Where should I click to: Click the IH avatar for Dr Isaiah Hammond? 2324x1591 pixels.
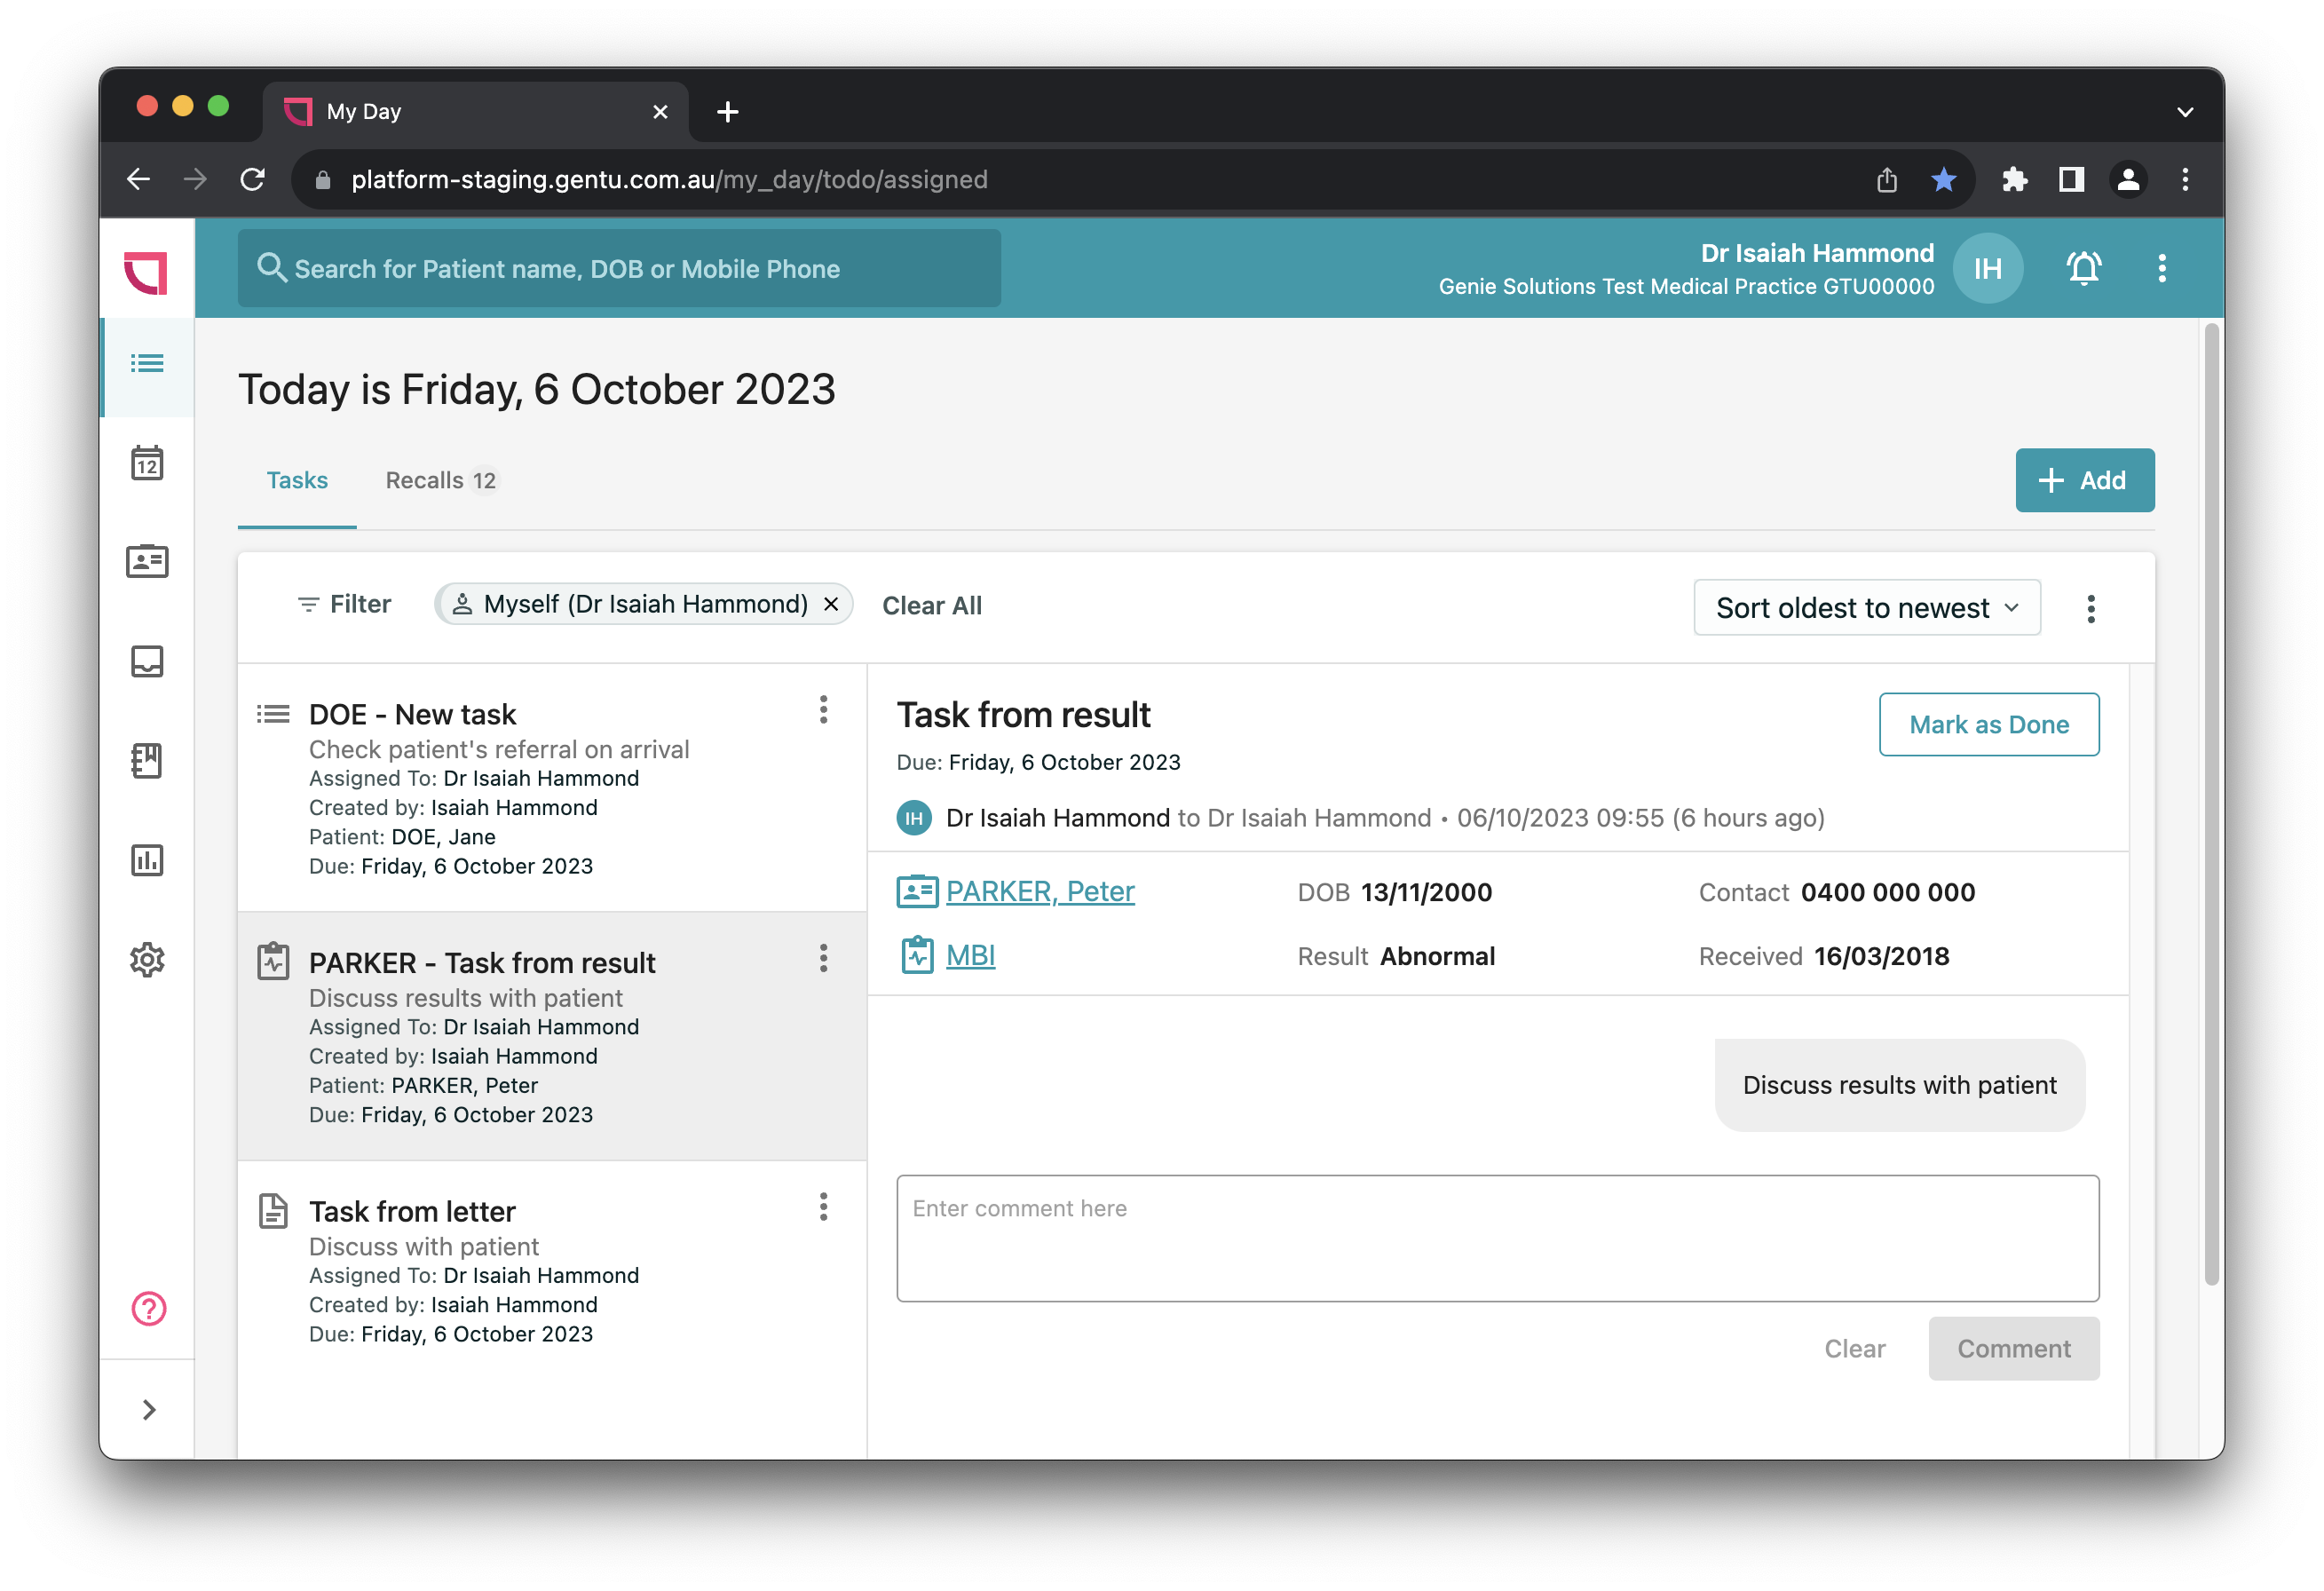[1988, 268]
